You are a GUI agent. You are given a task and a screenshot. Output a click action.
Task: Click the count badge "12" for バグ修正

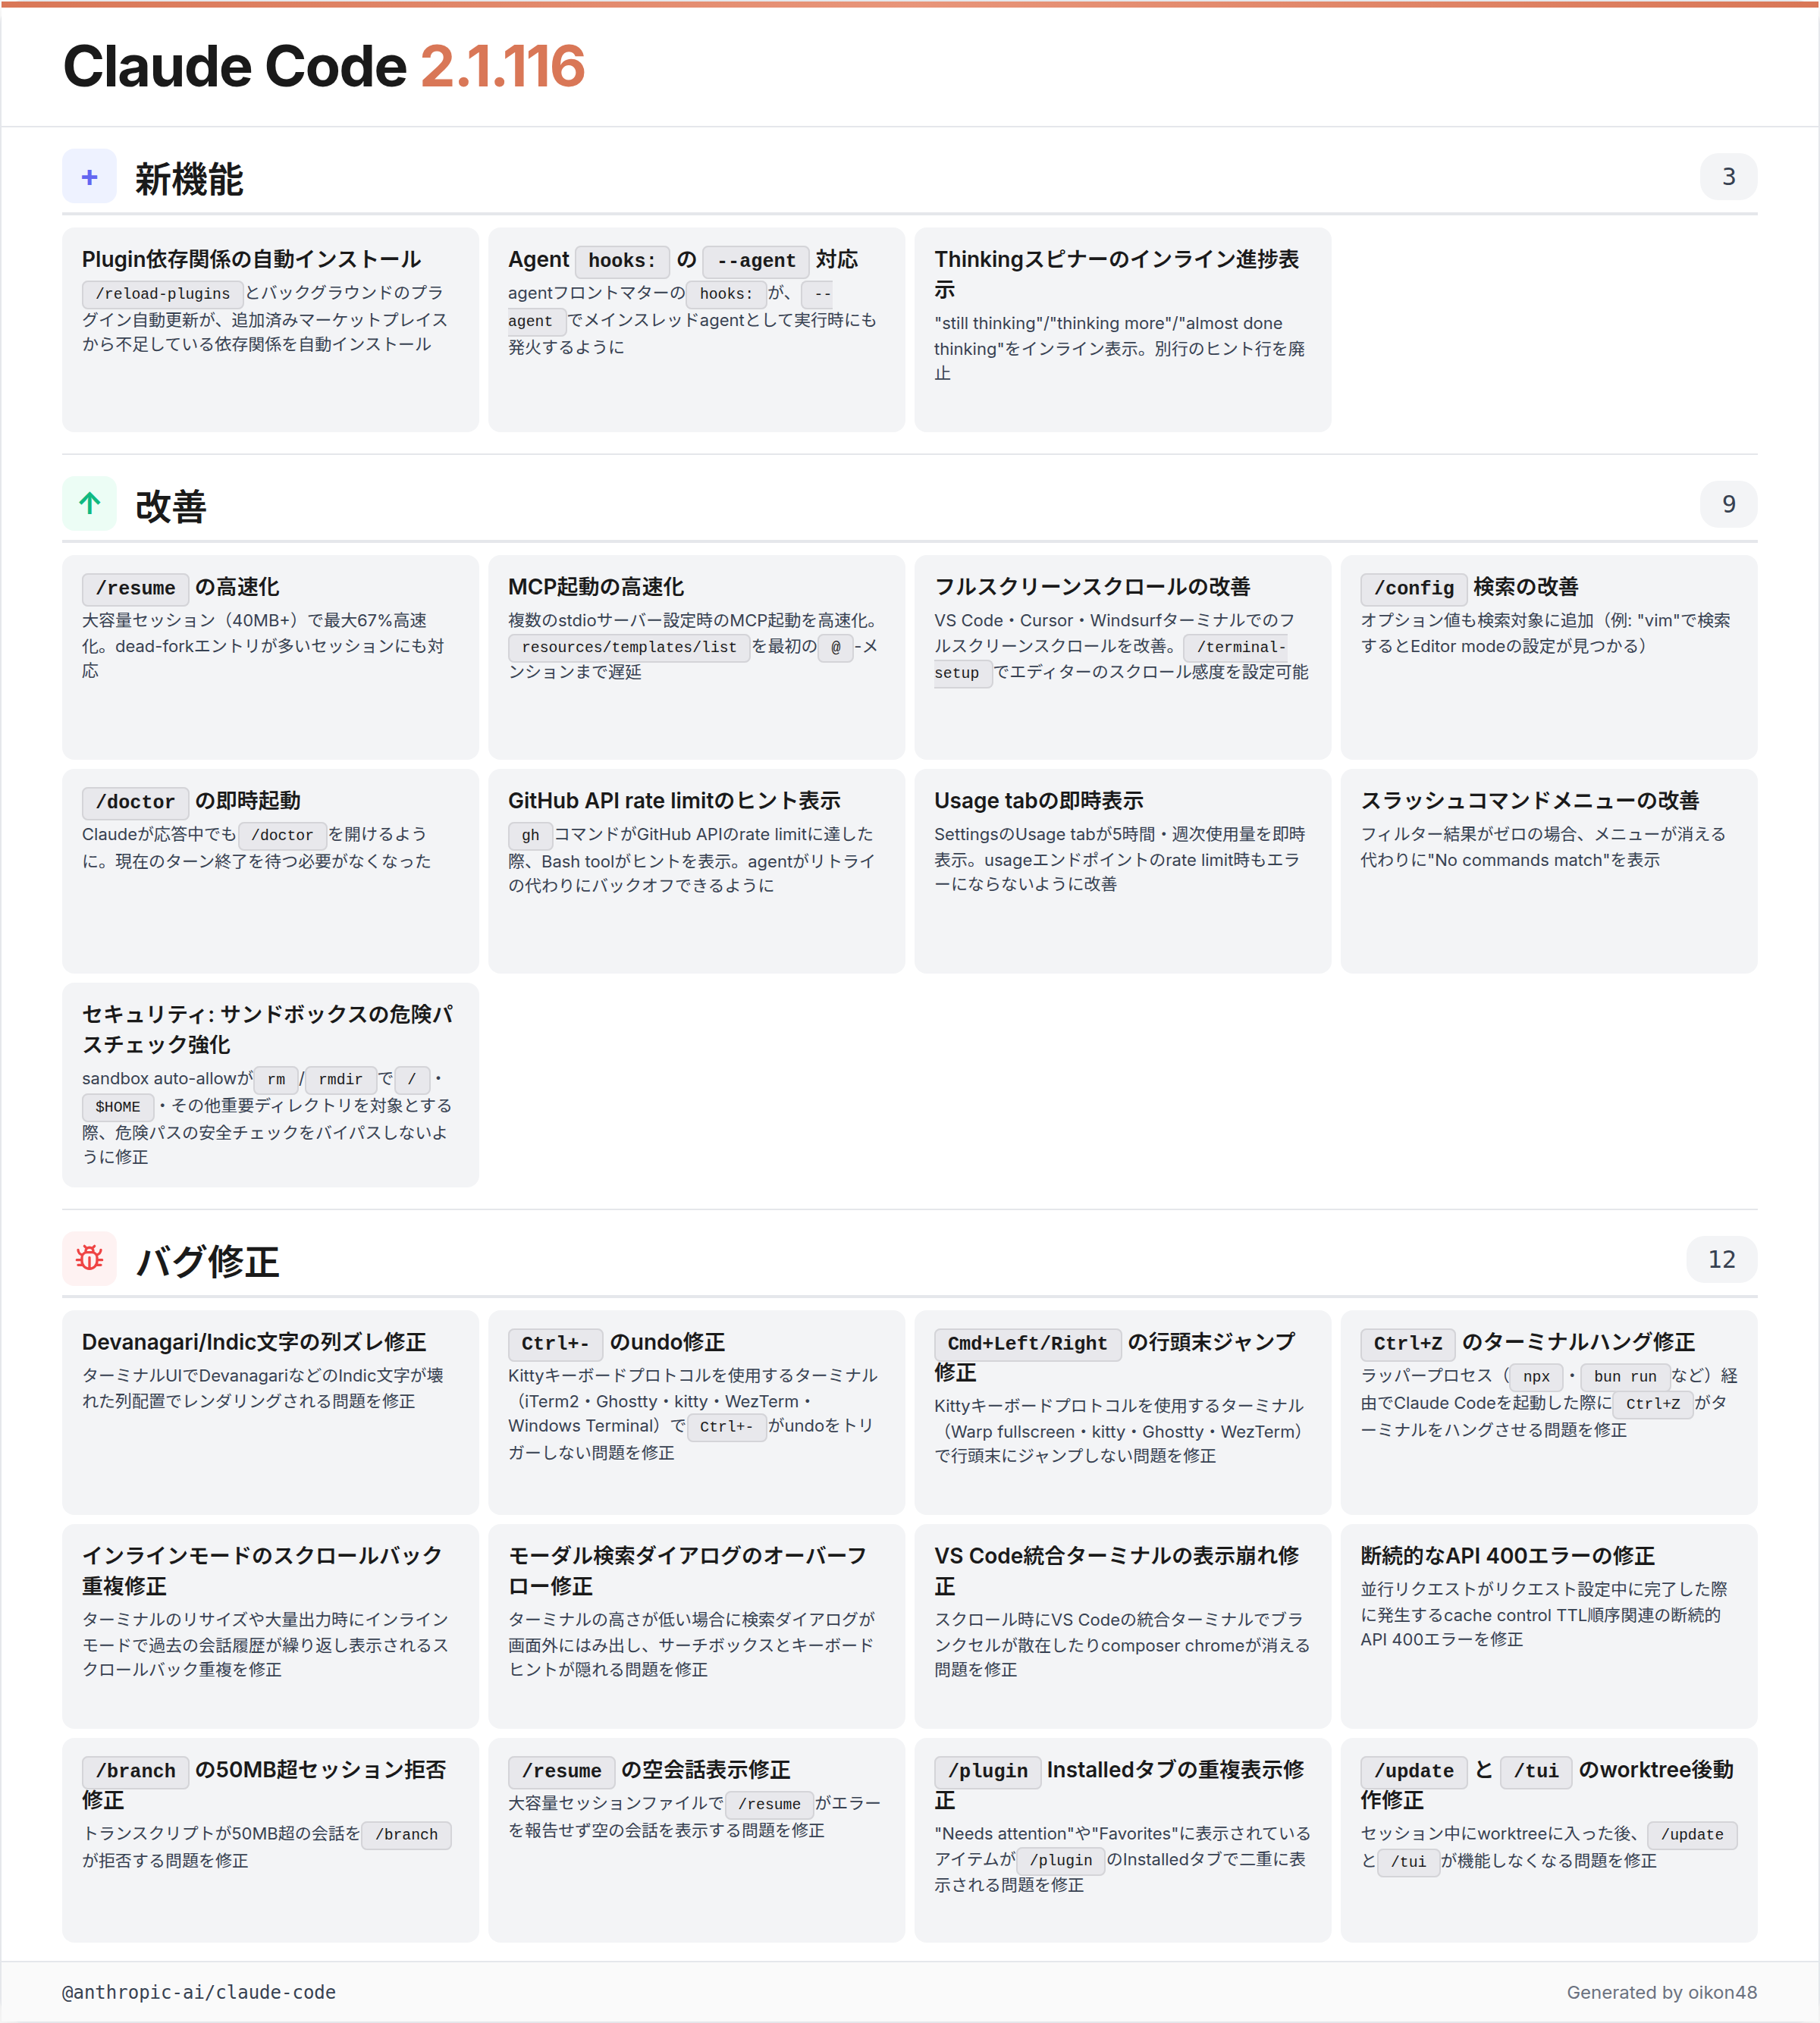[1721, 1259]
